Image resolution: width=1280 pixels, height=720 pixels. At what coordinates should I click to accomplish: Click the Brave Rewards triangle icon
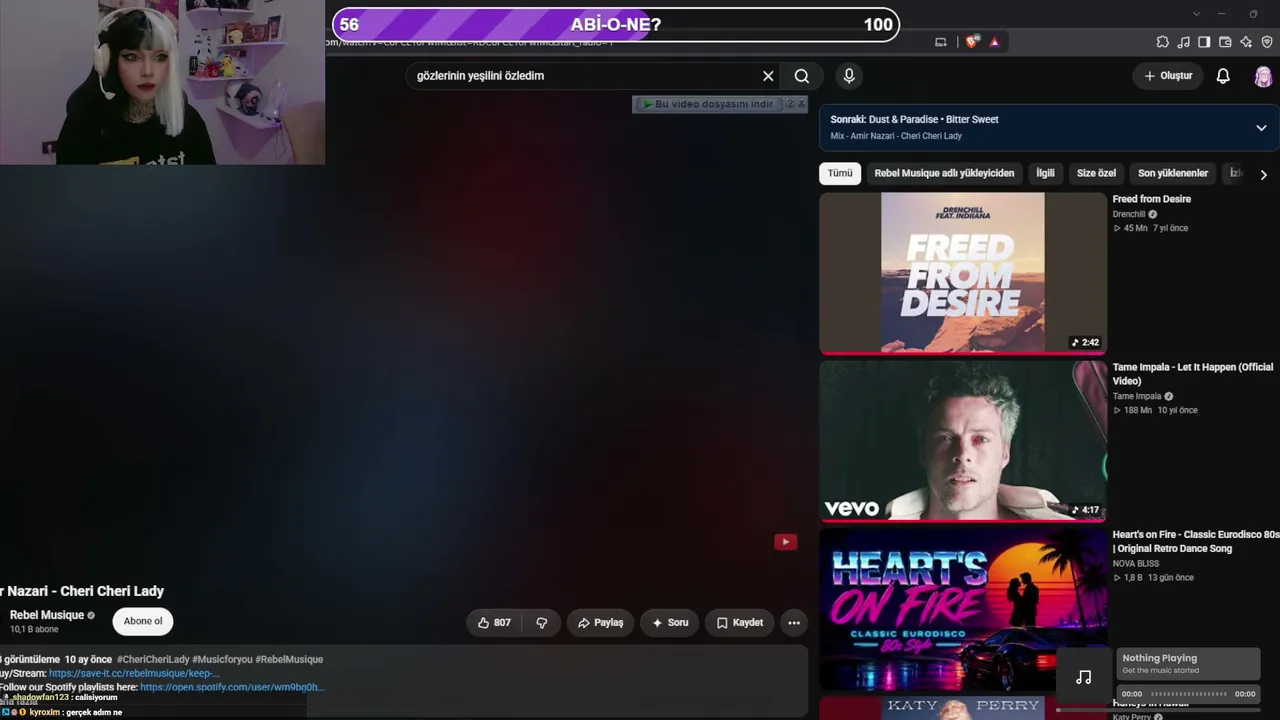click(x=994, y=42)
